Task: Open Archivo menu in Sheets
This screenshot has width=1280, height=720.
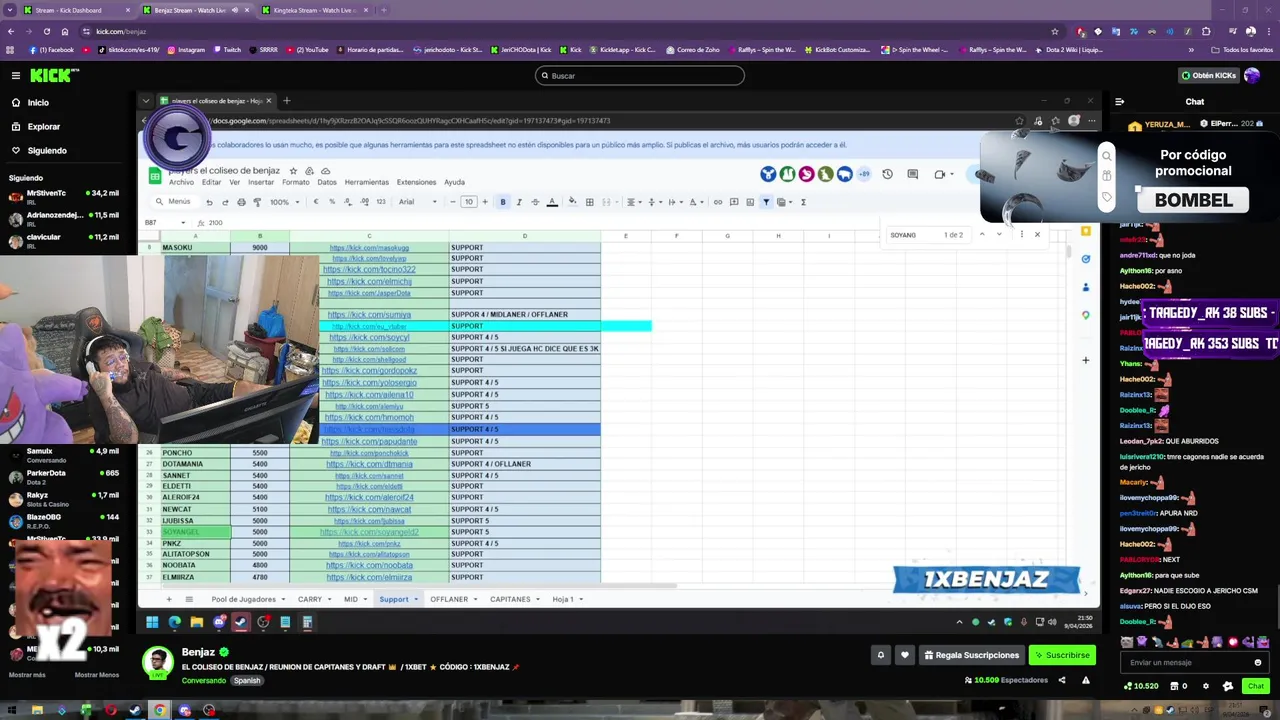Action: (181, 182)
